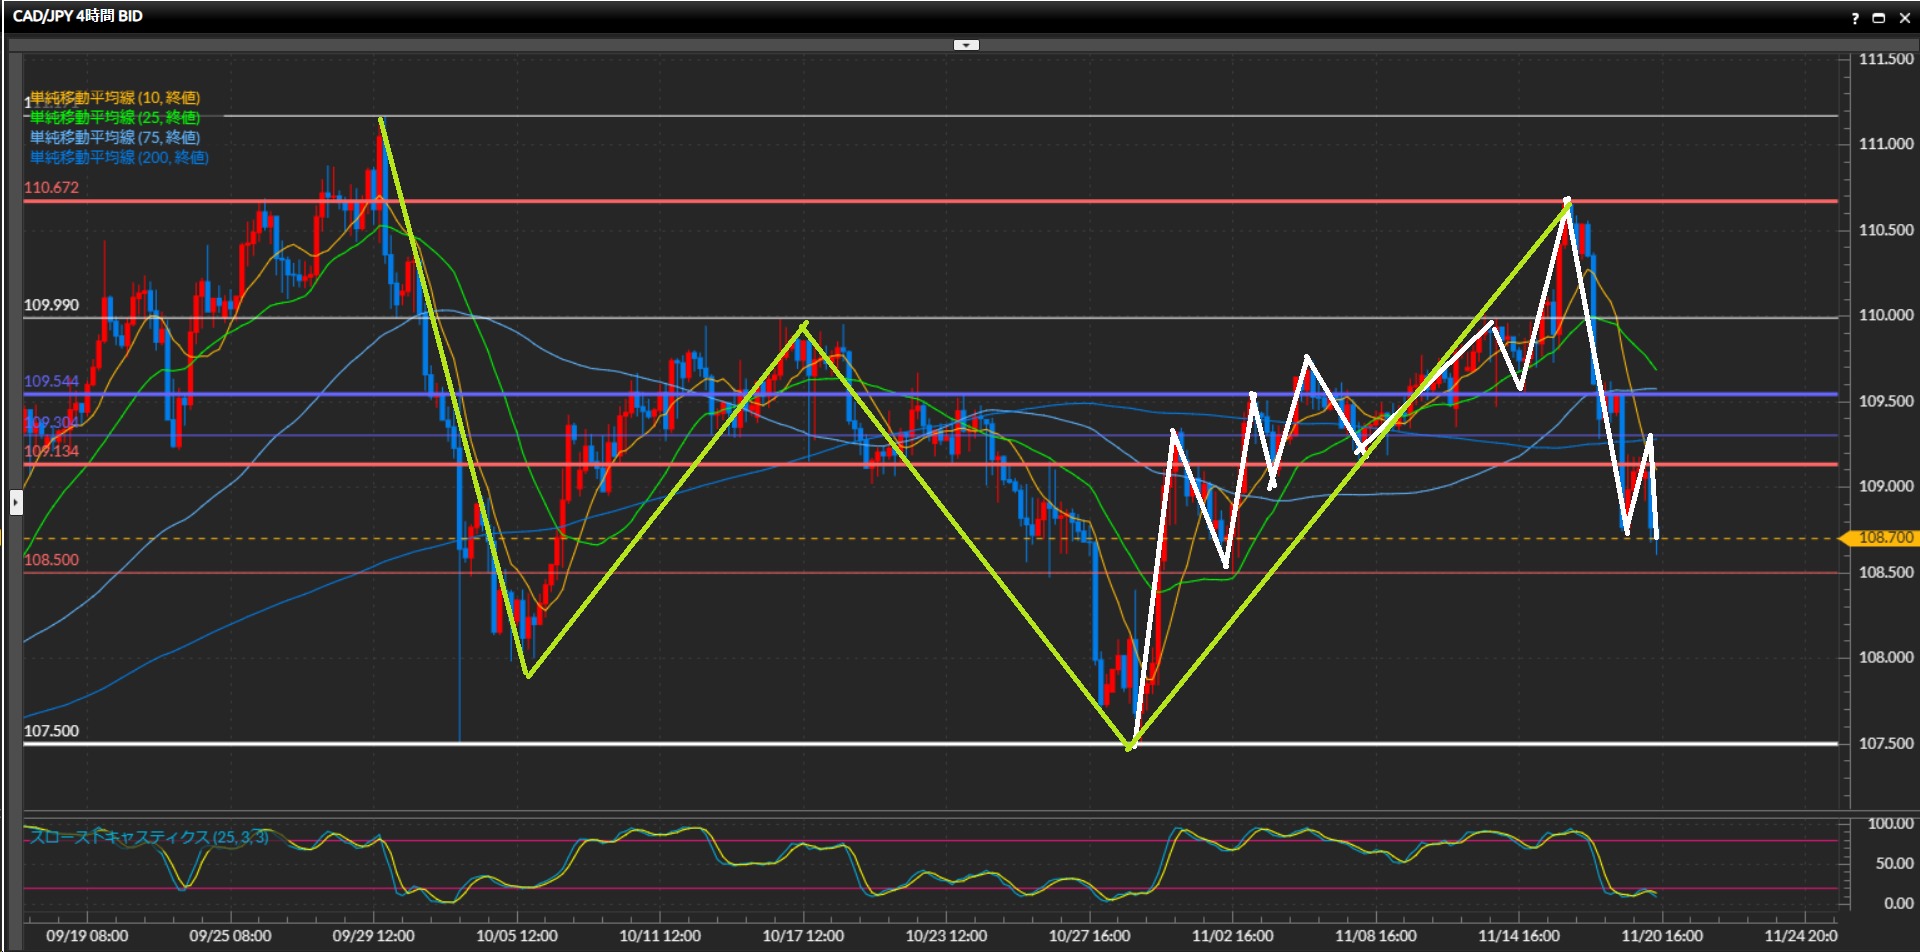Image resolution: width=1920 pixels, height=952 pixels.
Task: Maximize the CAD/JPY chart window
Action: [x=1878, y=18]
